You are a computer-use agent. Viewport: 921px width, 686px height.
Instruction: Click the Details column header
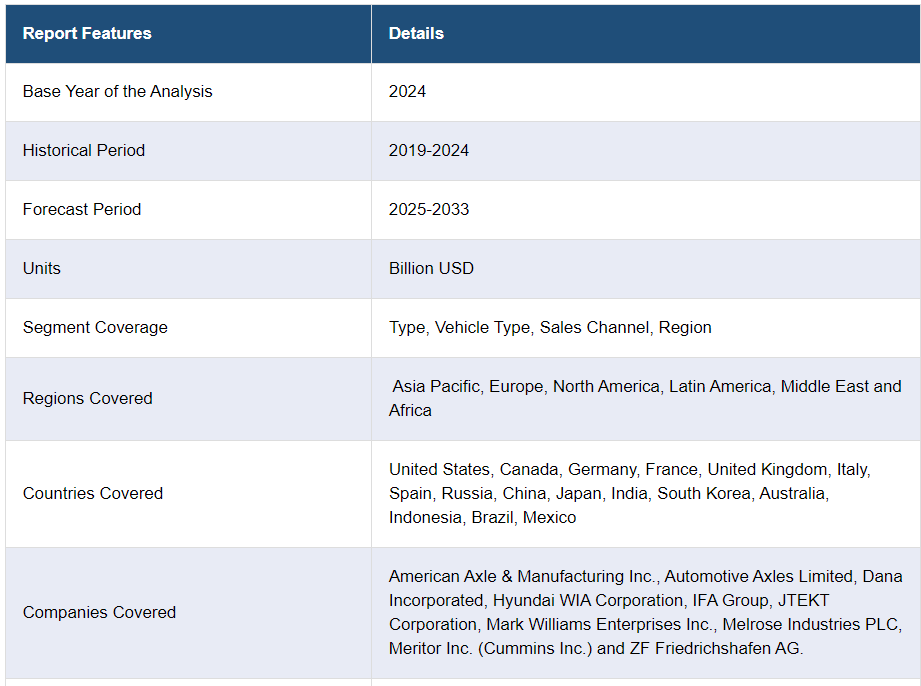[x=416, y=33]
